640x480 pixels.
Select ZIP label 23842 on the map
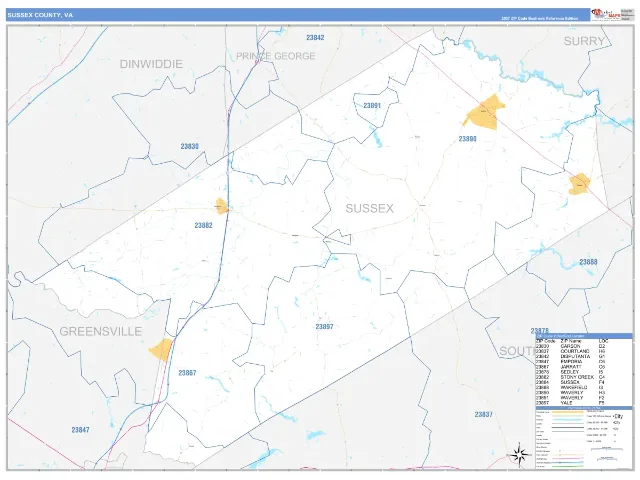(x=315, y=38)
